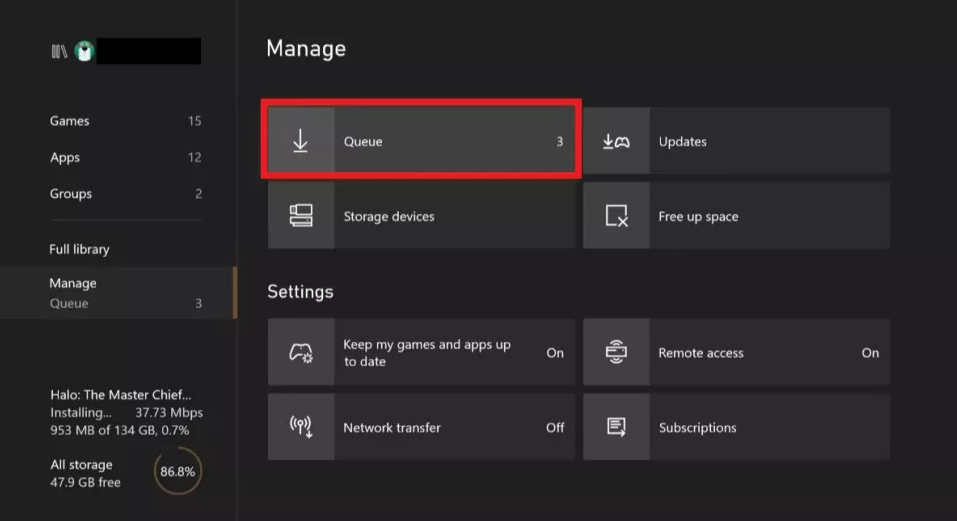The height and width of the screenshot is (521, 957).
Task: Click the Network transfer antenna icon
Action: click(301, 426)
